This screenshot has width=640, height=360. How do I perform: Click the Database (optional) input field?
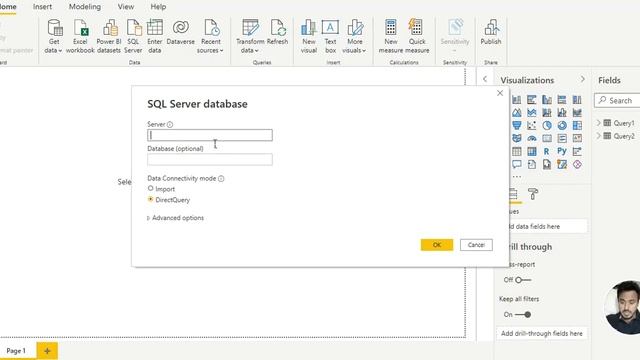(x=210, y=159)
